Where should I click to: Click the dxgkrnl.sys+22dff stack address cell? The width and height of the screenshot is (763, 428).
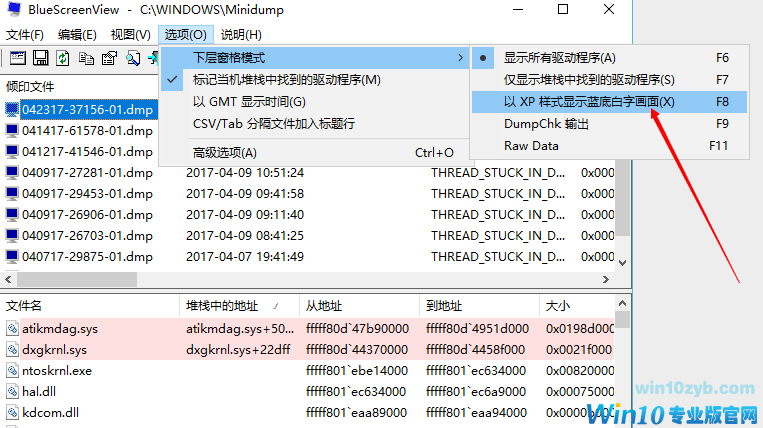pos(238,350)
